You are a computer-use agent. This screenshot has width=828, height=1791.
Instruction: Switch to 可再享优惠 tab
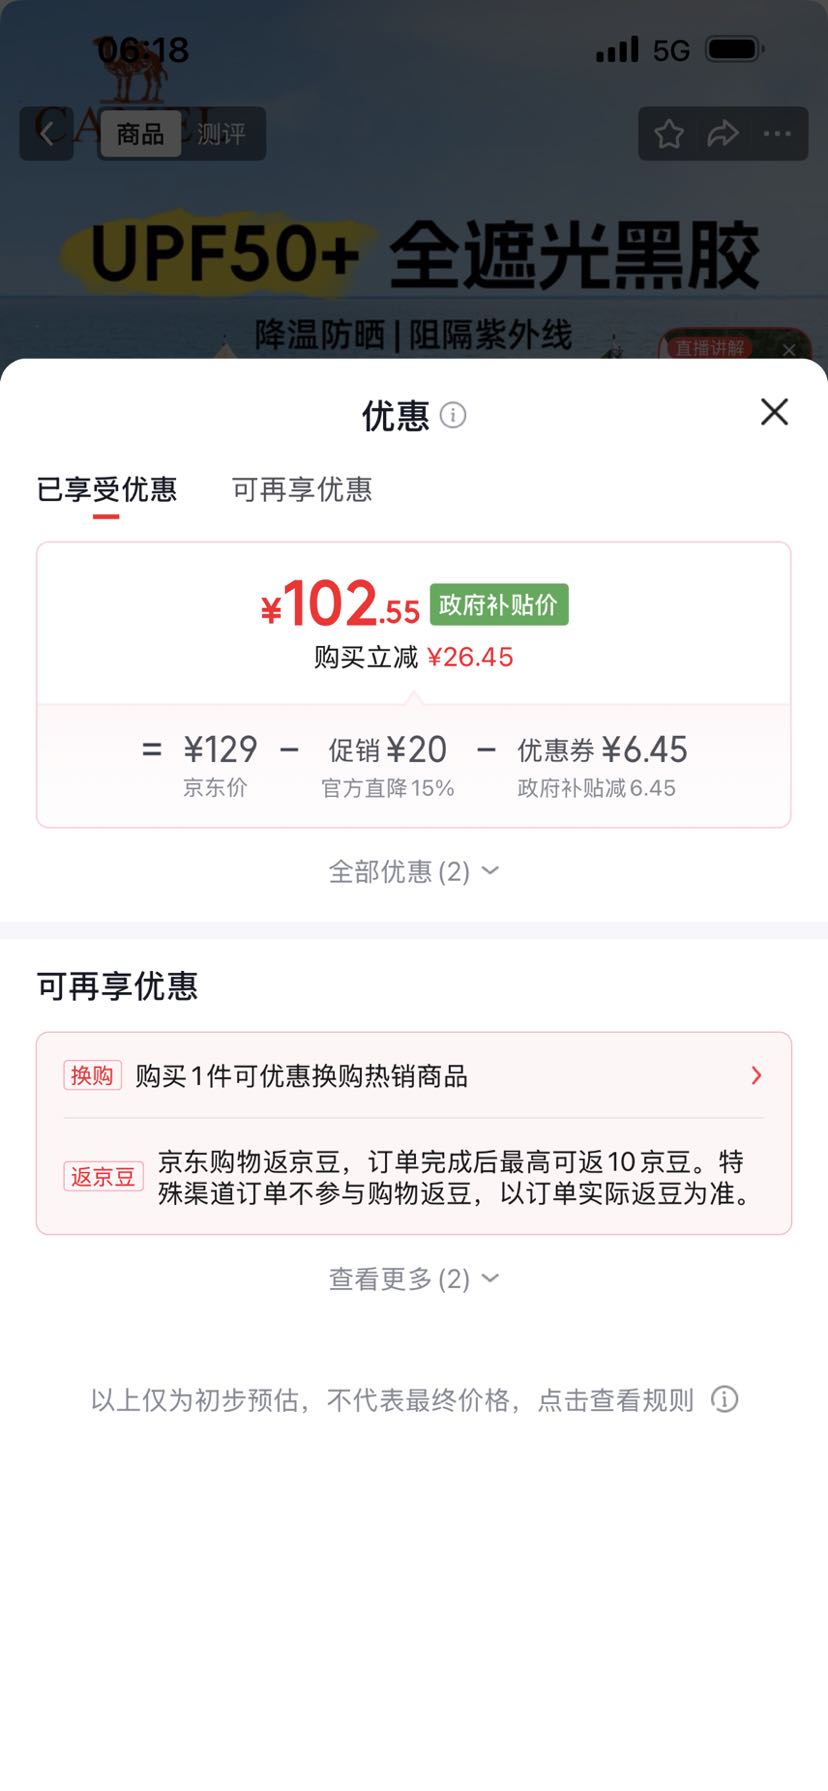pyautogui.click(x=302, y=489)
